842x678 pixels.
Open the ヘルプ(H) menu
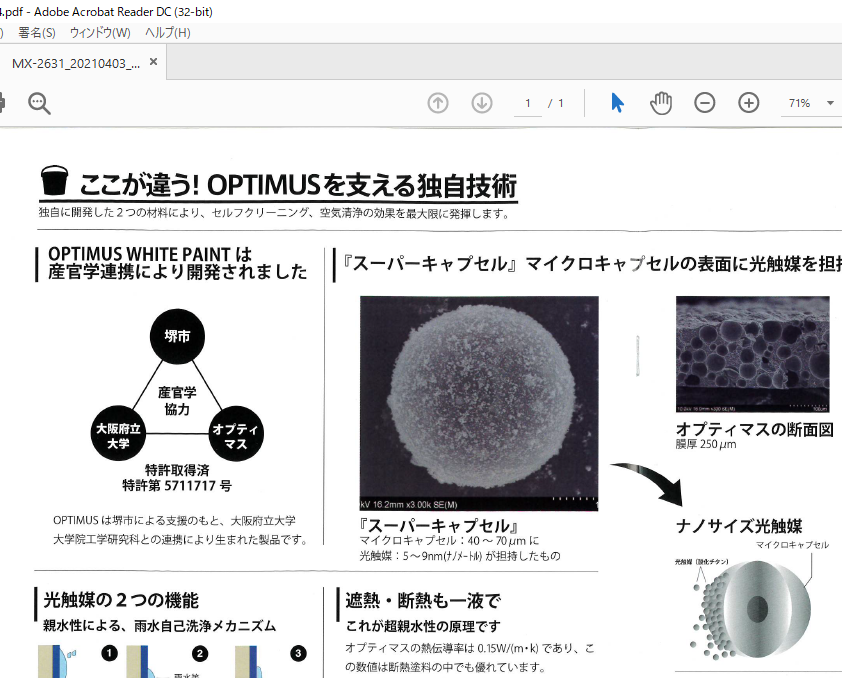pyautogui.click(x=168, y=33)
